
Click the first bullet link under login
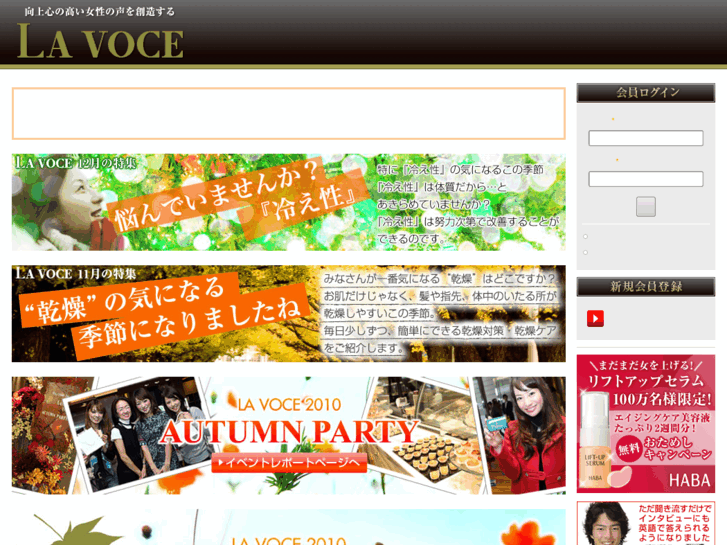point(586,237)
